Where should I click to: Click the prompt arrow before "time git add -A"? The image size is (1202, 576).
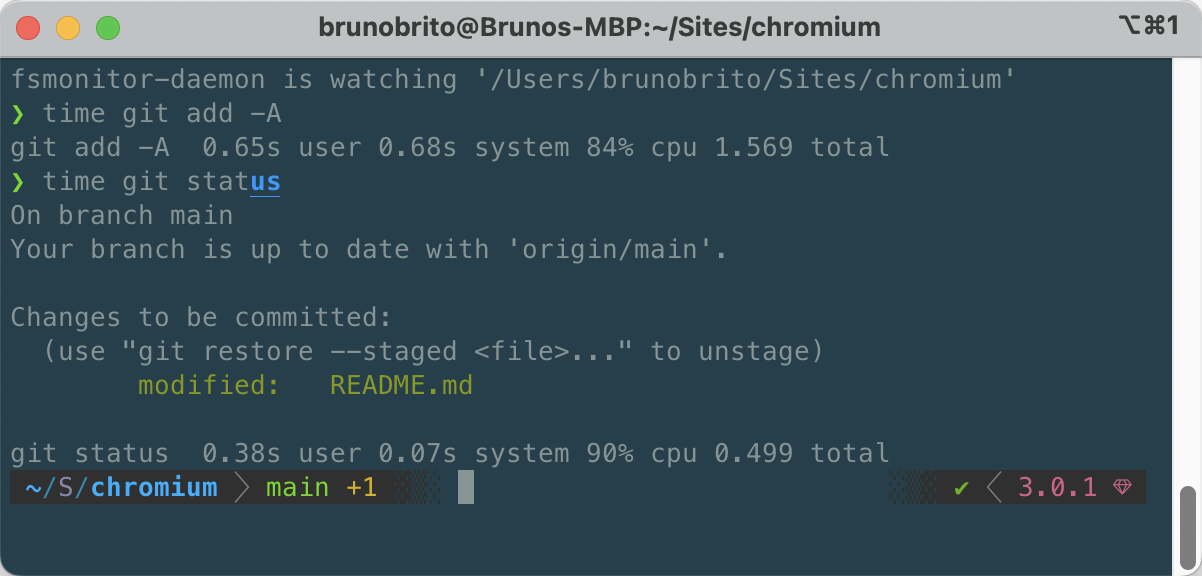tap(17, 113)
